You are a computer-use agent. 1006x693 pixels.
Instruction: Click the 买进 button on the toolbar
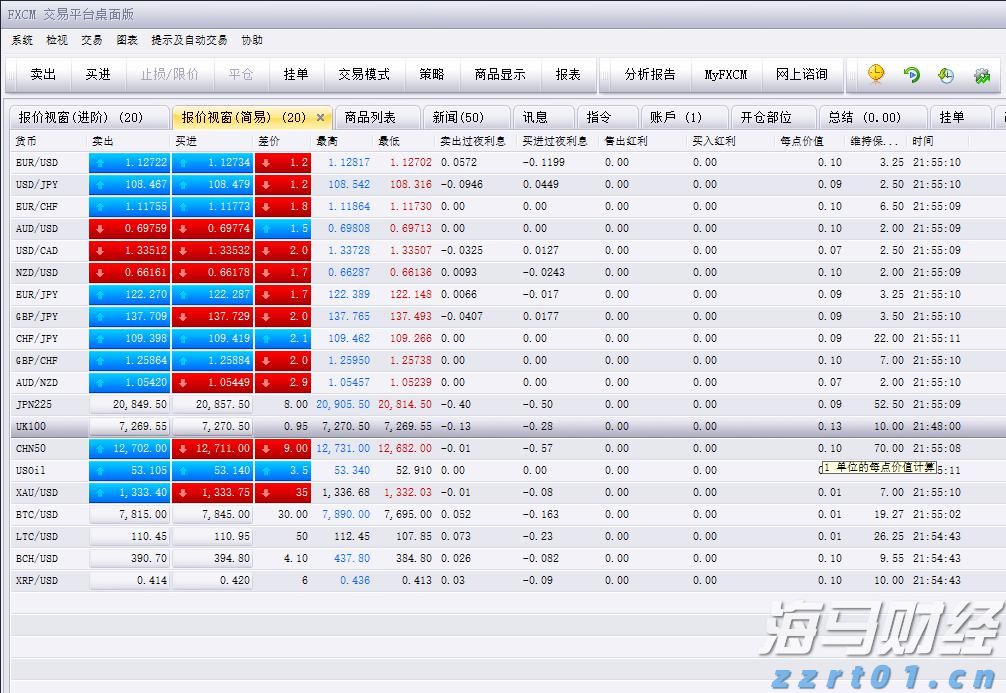coord(97,74)
